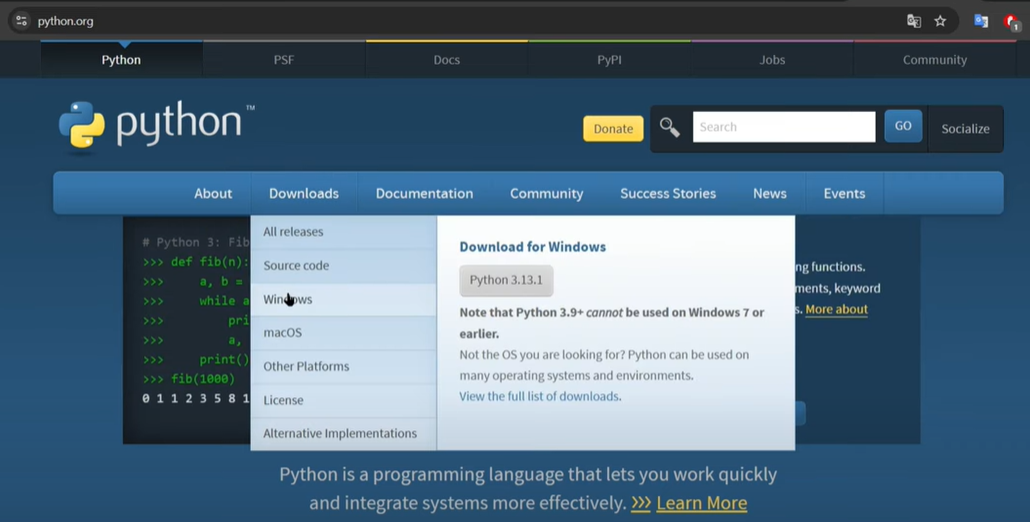Follow the More about link
Image resolution: width=1030 pixels, height=522 pixels.
click(836, 309)
